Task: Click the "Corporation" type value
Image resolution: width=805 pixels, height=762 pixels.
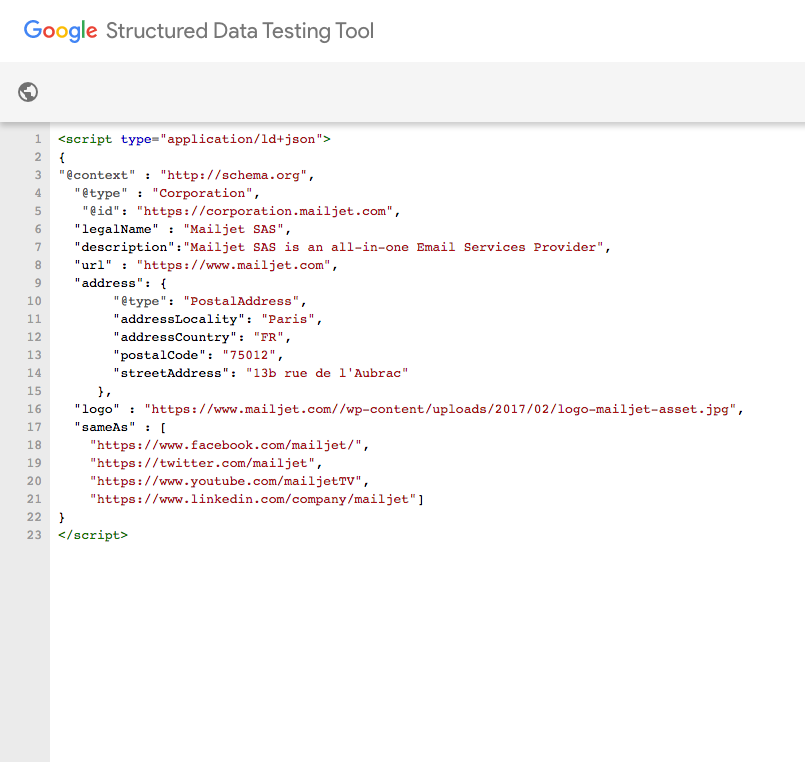Action: click(x=202, y=193)
